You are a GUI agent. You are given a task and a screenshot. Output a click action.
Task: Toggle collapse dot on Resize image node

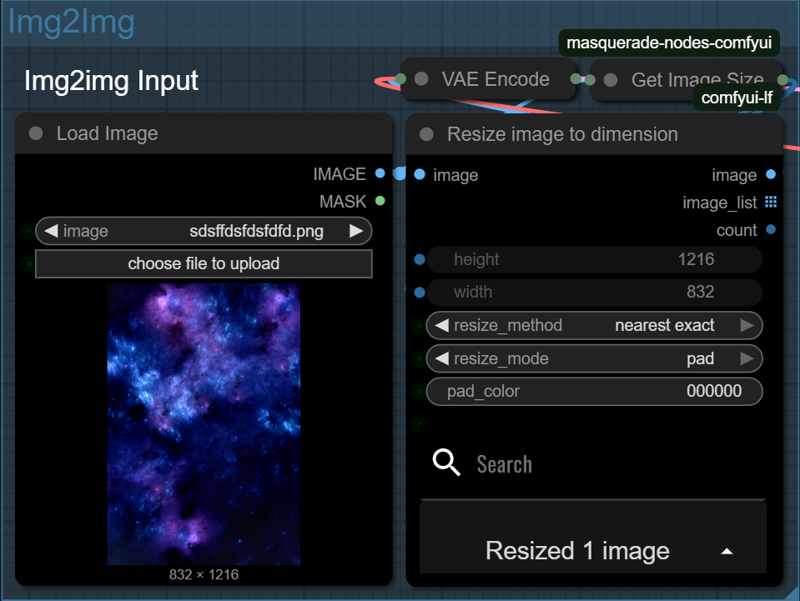click(427, 134)
